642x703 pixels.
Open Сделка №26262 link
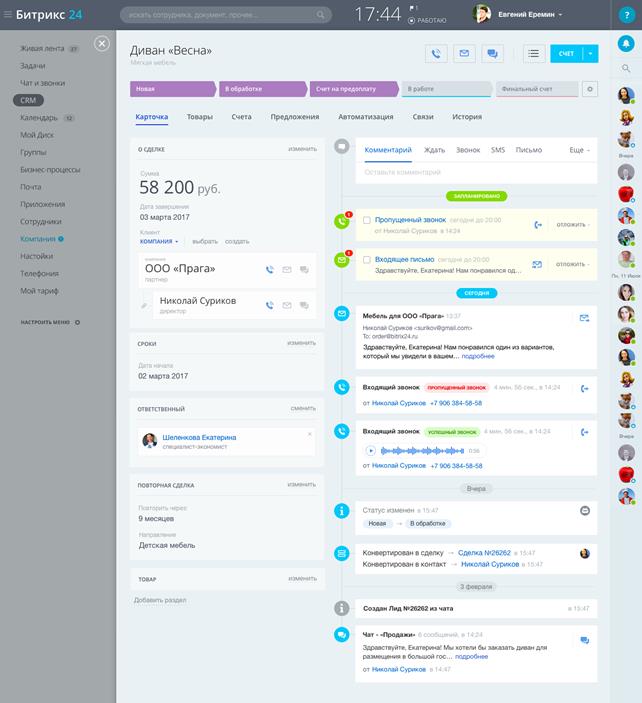pyautogui.click(x=484, y=553)
